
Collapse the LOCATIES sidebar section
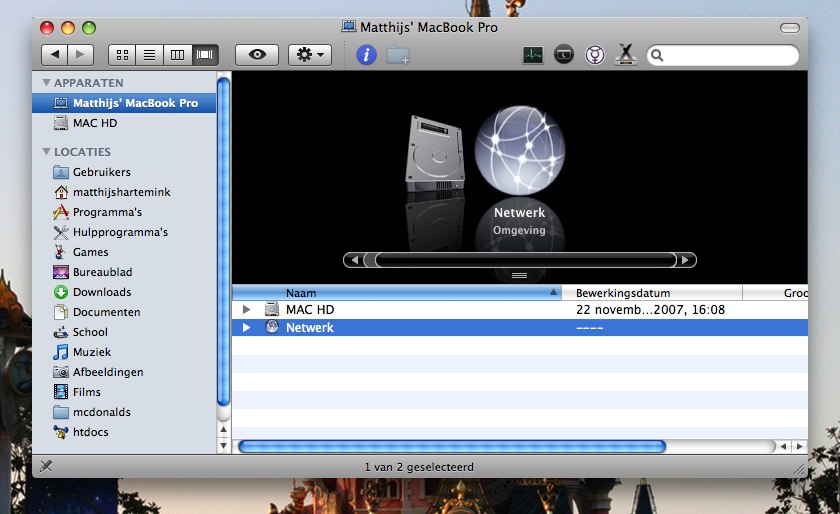(x=47, y=152)
